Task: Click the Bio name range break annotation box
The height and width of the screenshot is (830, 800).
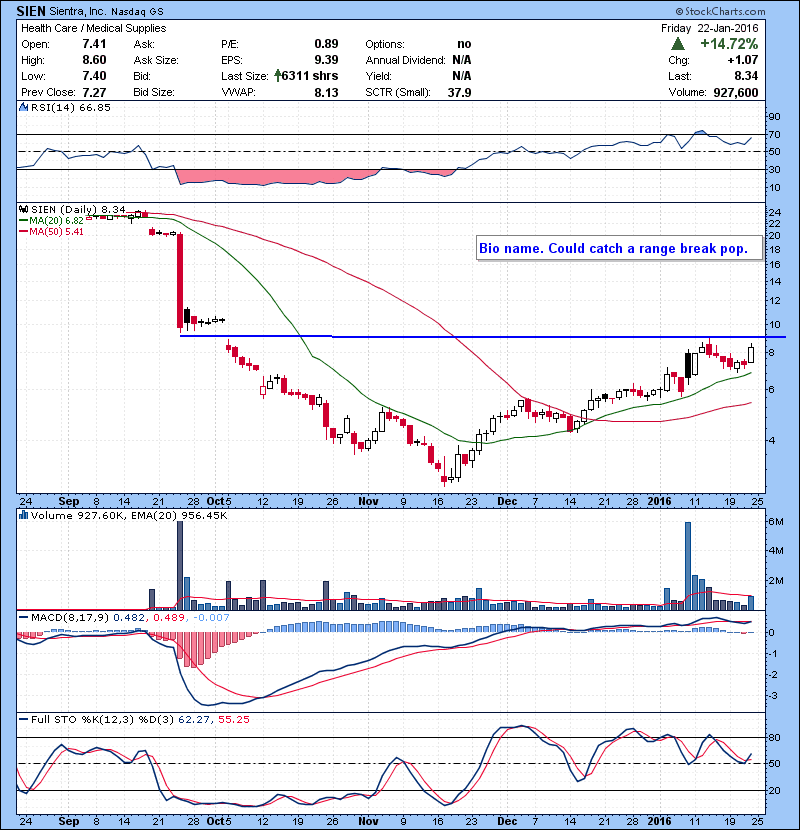Action: [x=619, y=248]
